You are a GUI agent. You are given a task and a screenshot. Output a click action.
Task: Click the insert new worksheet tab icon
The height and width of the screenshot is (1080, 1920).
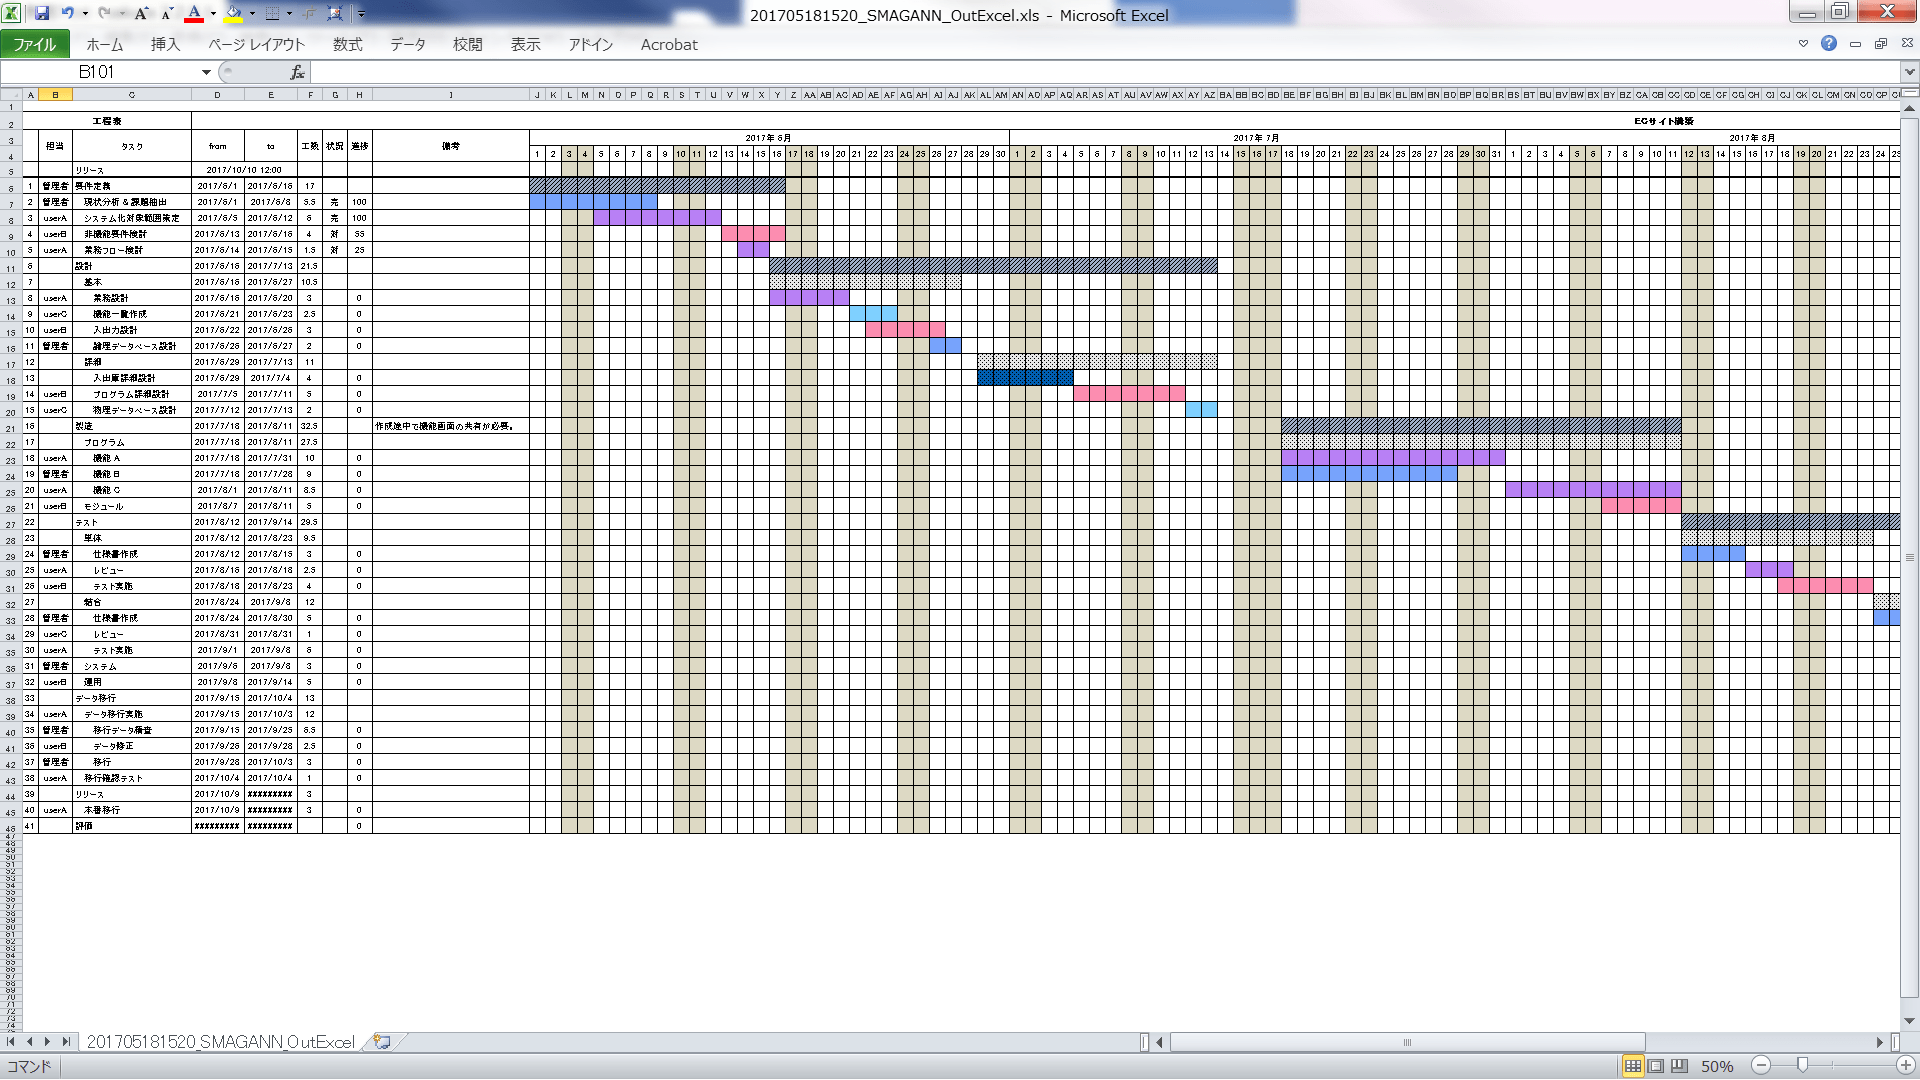point(382,1042)
